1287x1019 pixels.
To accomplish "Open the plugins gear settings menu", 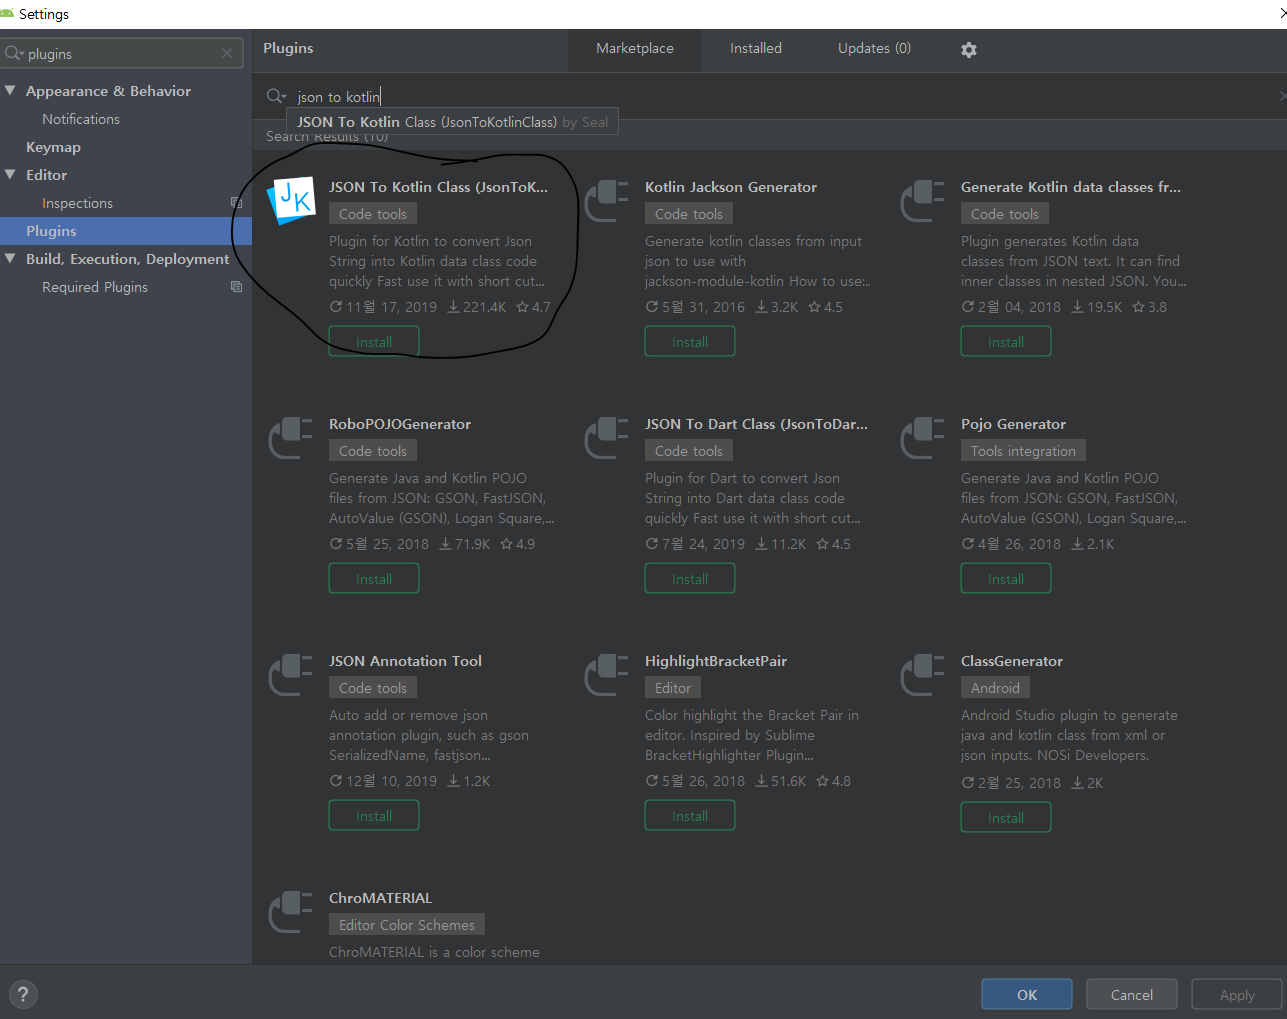I will pos(969,49).
